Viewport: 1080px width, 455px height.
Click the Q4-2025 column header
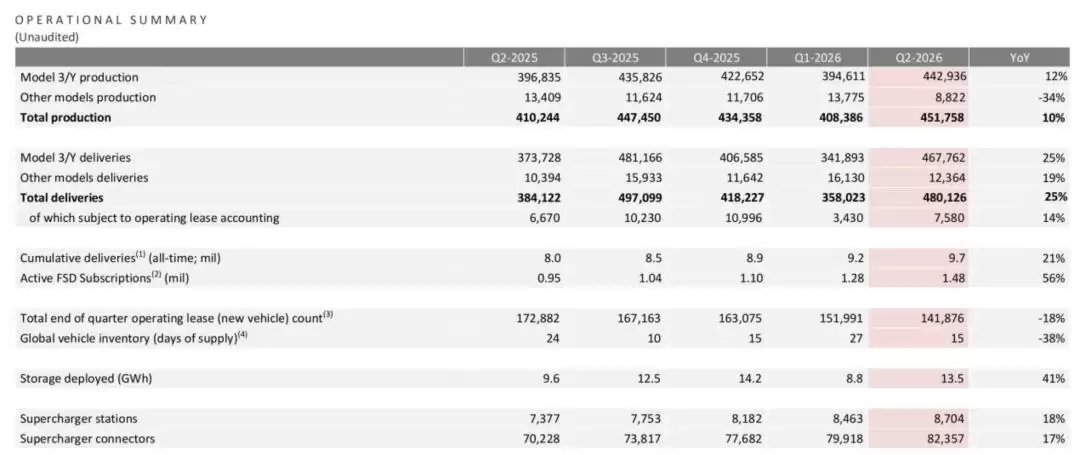(x=716, y=58)
